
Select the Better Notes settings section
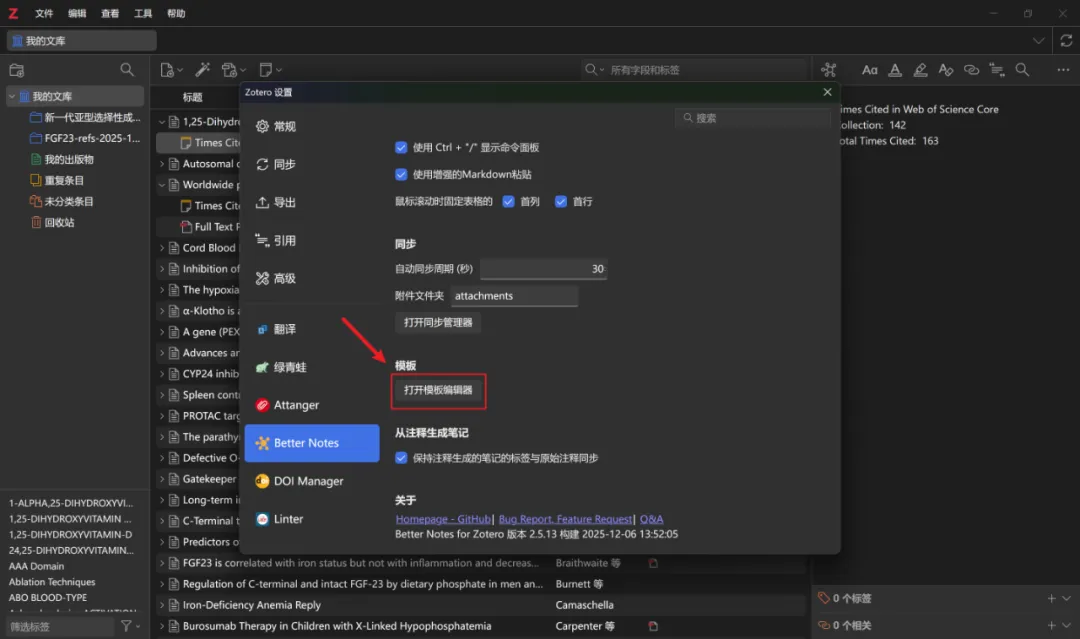pyautogui.click(x=312, y=443)
